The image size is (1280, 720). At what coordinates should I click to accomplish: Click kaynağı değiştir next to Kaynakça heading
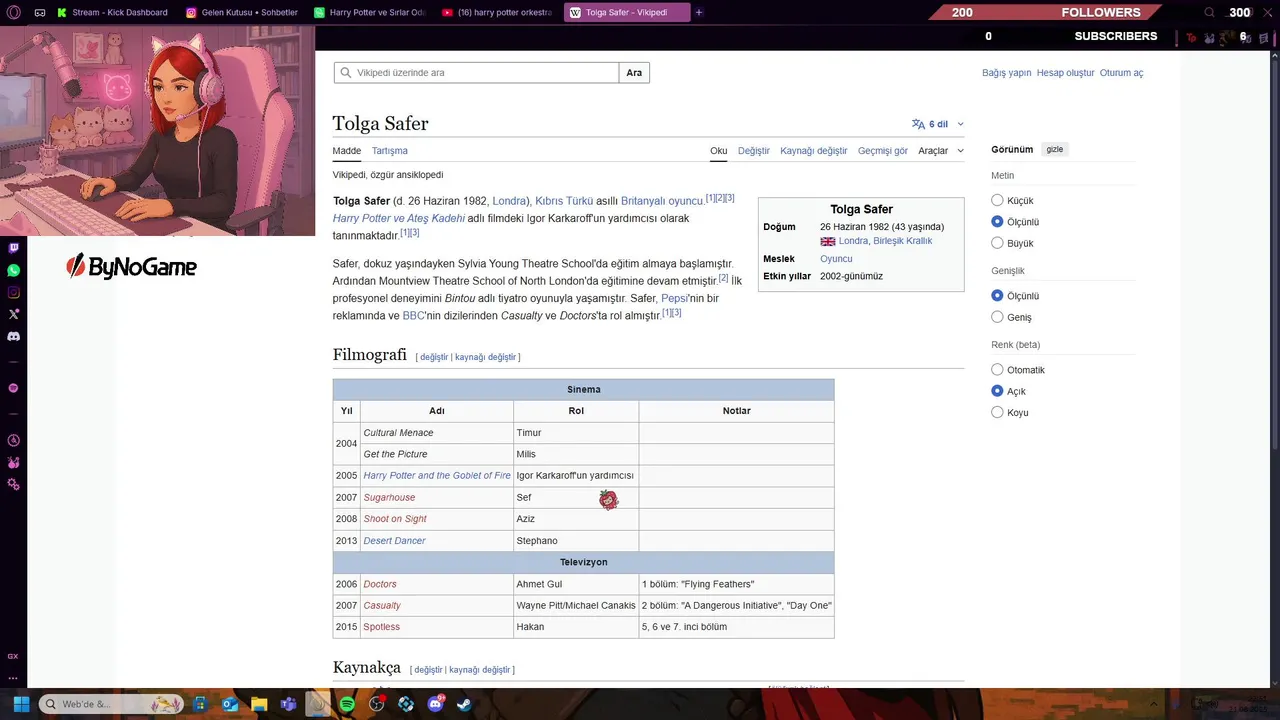point(479,670)
